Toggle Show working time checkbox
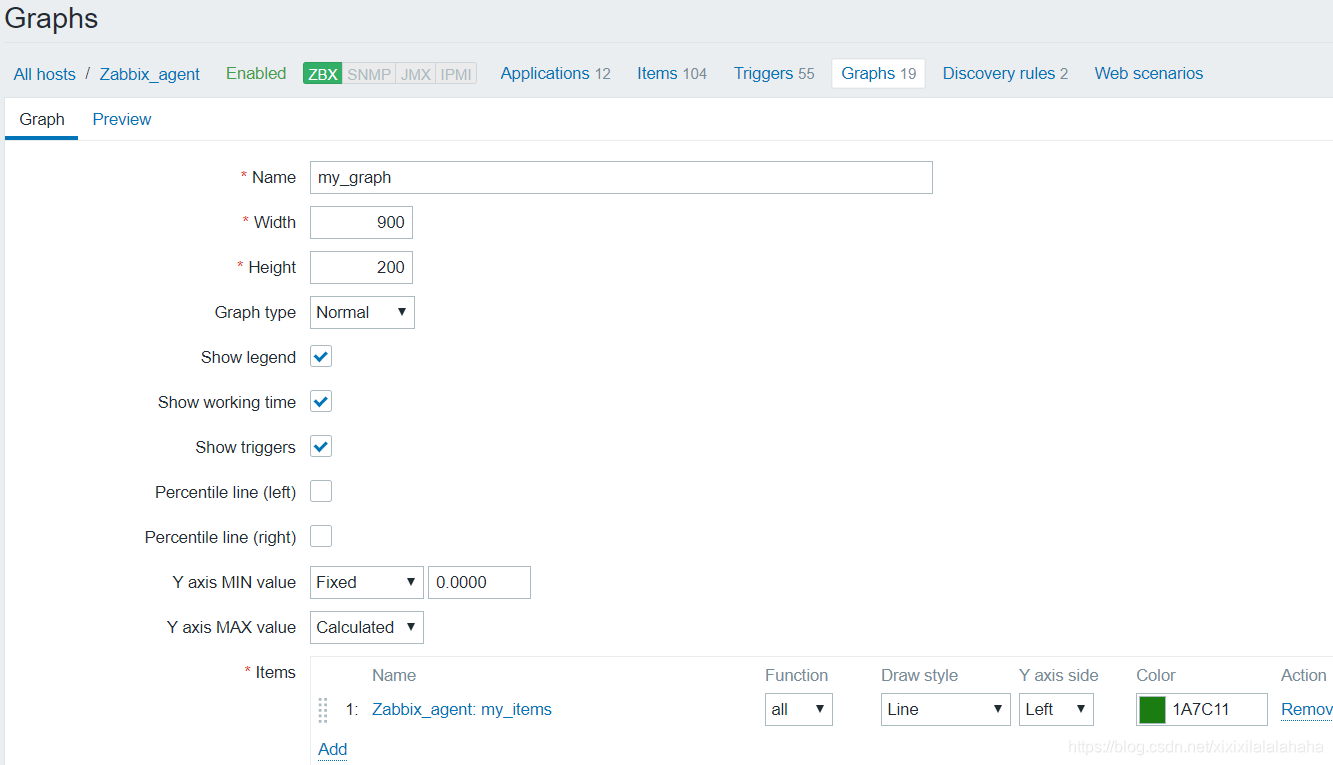This screenshot has height=765, width=1333. [321, 402]
